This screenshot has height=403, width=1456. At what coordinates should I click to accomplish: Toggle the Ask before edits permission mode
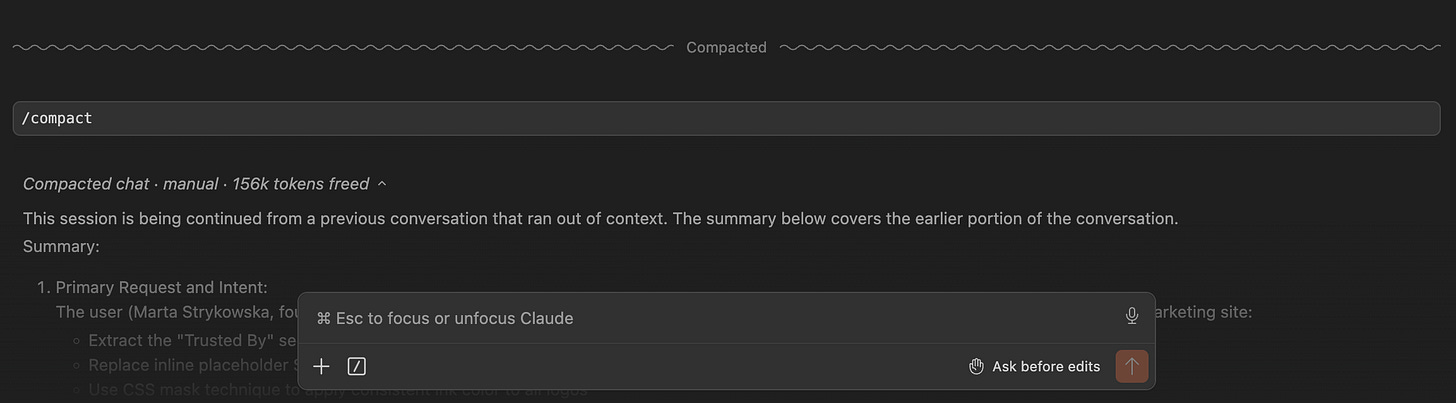[1035, 366]
